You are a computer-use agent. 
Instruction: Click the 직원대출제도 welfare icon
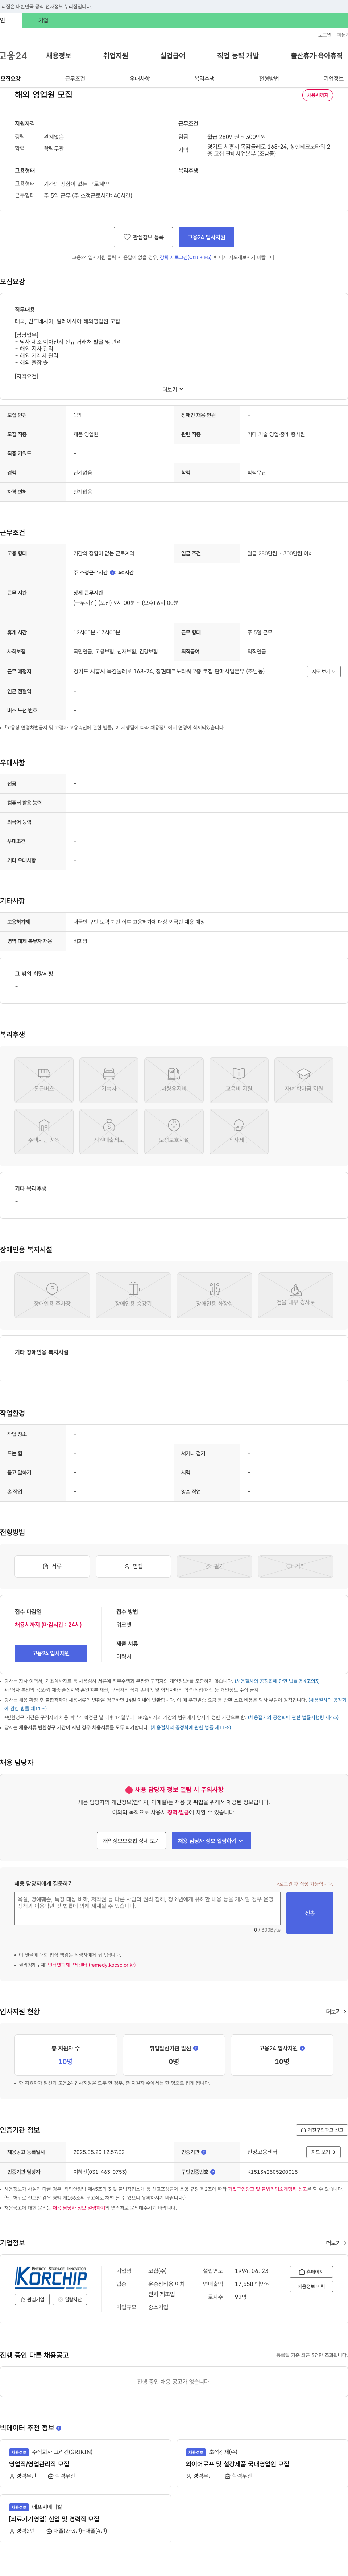click(x=109, y=1132)
